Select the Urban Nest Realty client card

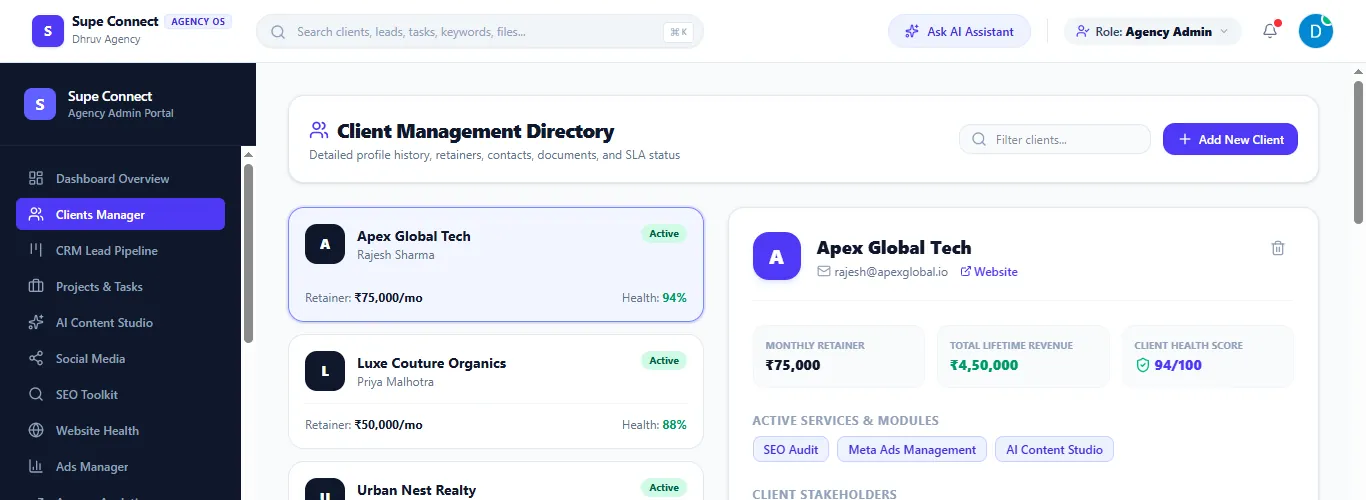click(496, 481)
